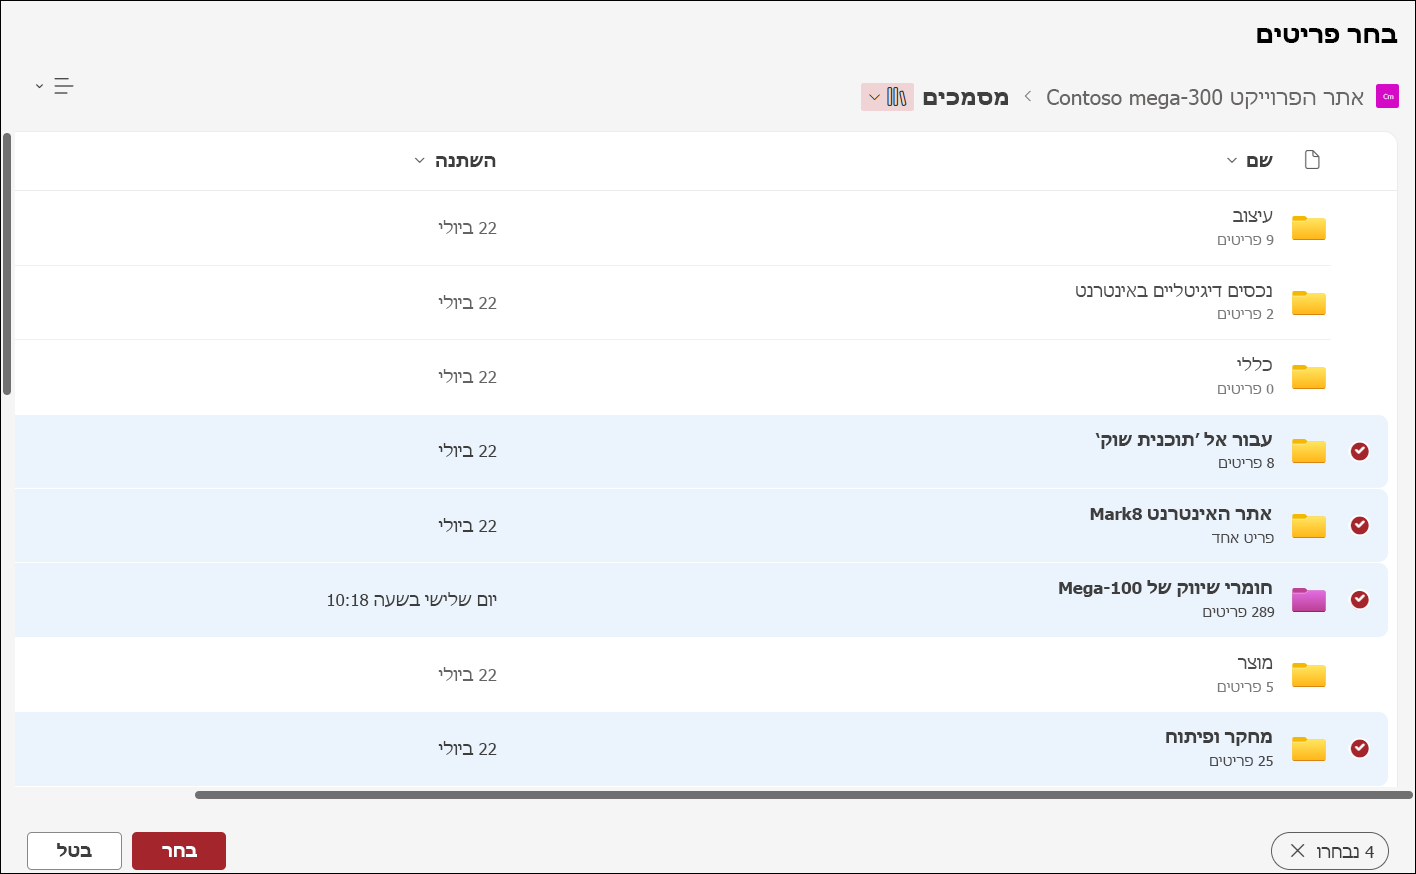Deselect the עבור אל 'תוכנית שוק' folder checkmark

[1359, 451]
